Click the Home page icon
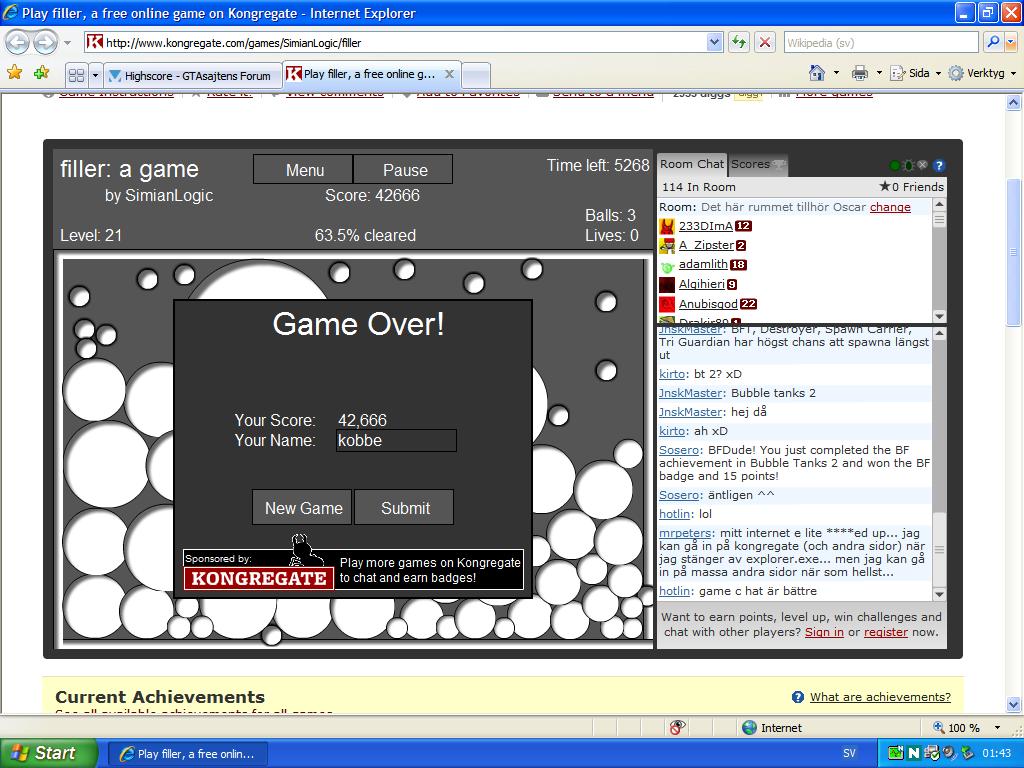The height and width of the screenshot is (768, 1024). (817, 73)
